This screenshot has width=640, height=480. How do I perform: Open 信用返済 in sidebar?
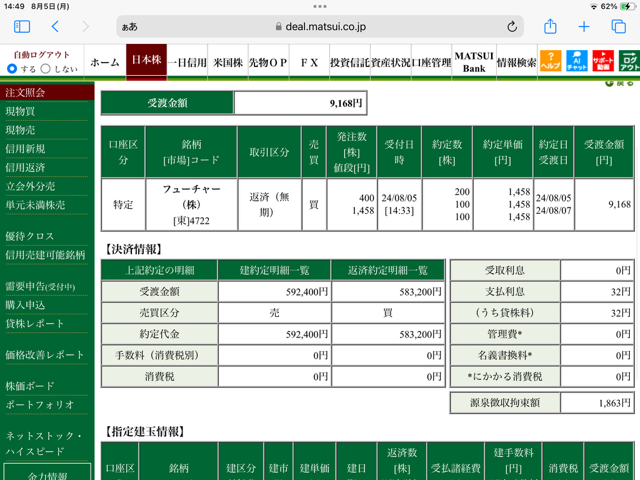[x=25, y=167]
